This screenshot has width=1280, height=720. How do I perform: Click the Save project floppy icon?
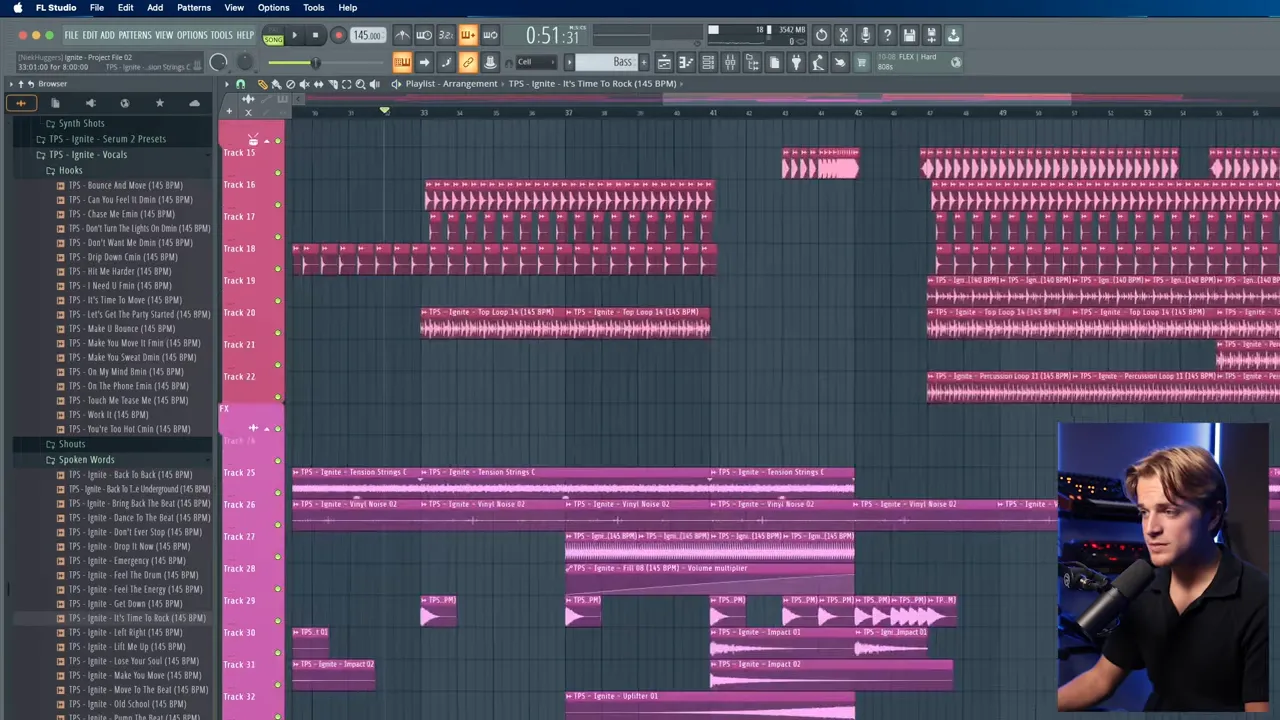[909, 35]
